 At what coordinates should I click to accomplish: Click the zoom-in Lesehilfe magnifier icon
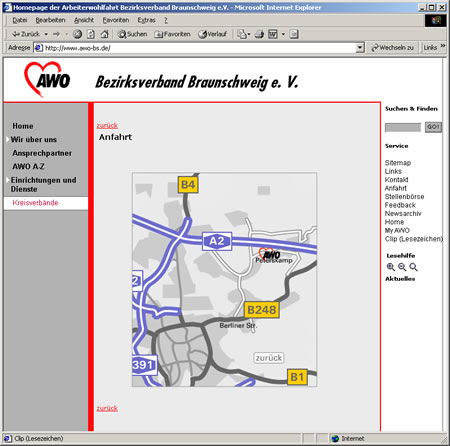[x=391, y=267]
